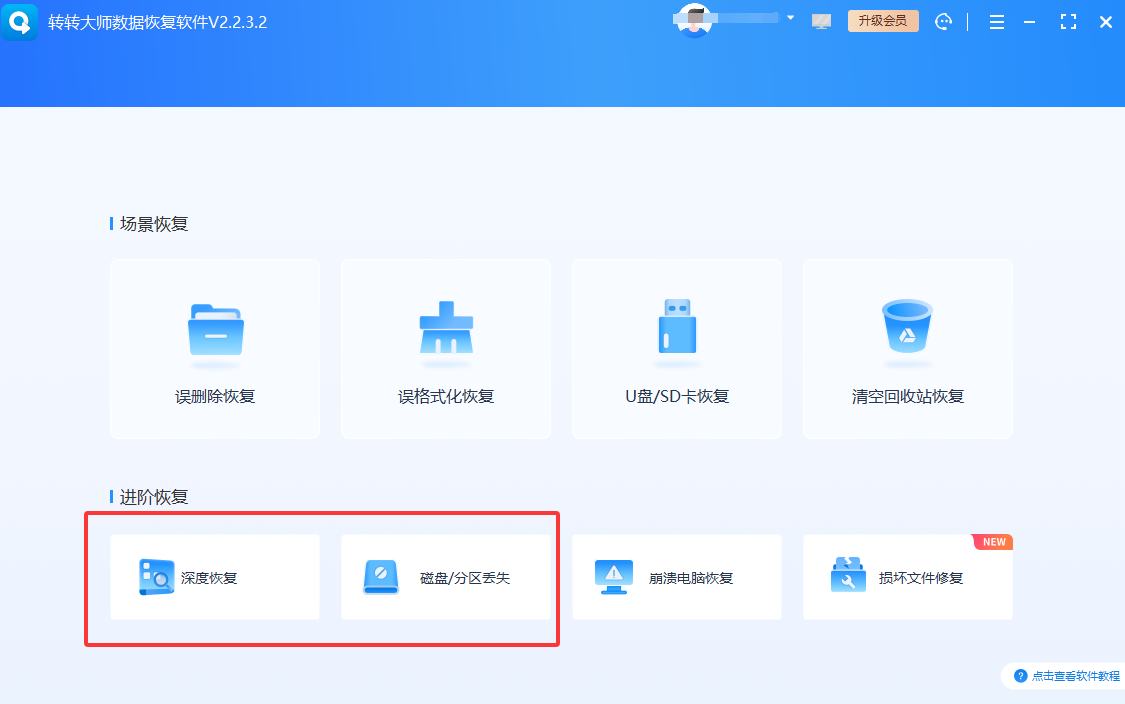Screen dimensions: 1125x704
Task: Select the 误格式化恢复 label
Action: tap(446, 396)
